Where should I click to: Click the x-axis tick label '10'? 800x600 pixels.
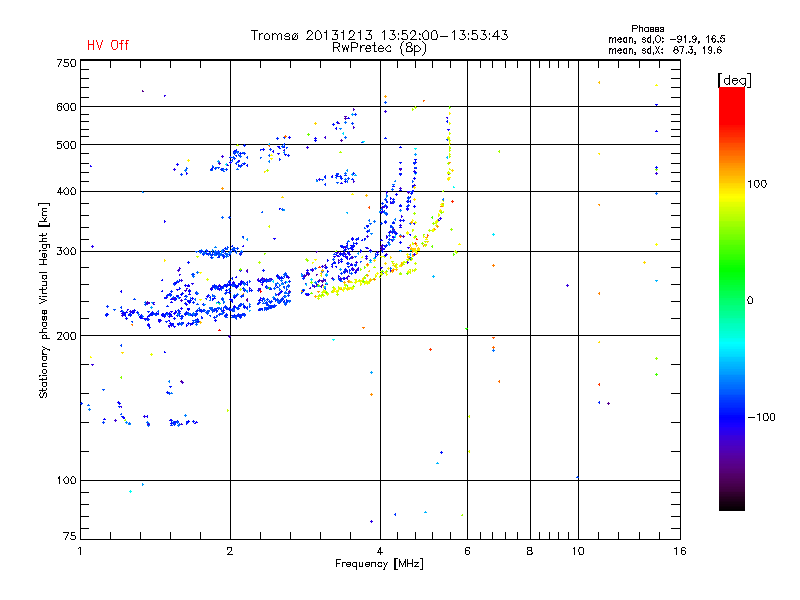pyautogui.click(x=578, y=551)
